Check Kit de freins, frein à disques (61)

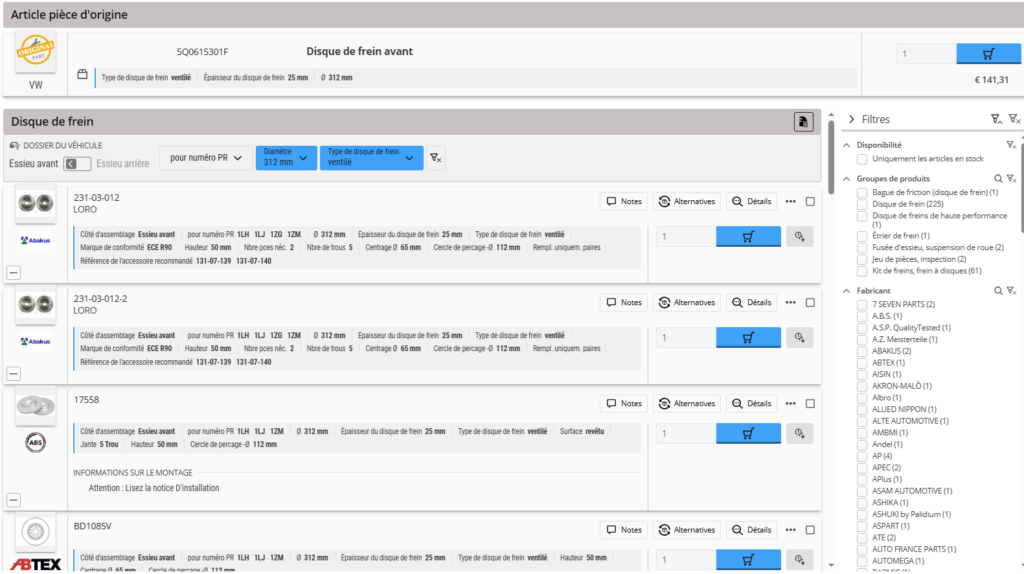tap(862, 271)
